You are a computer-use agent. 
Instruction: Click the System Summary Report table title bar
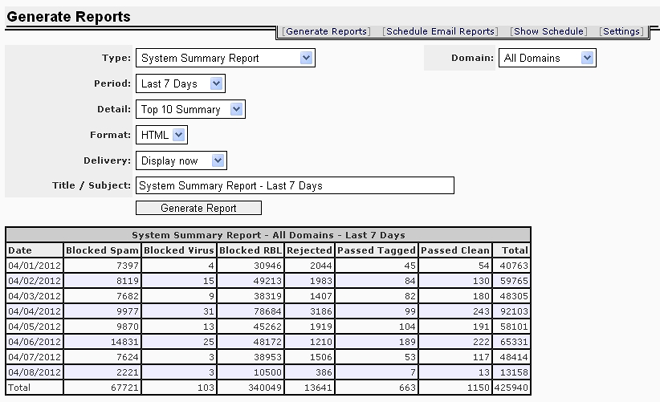click(x=268, y=235)
